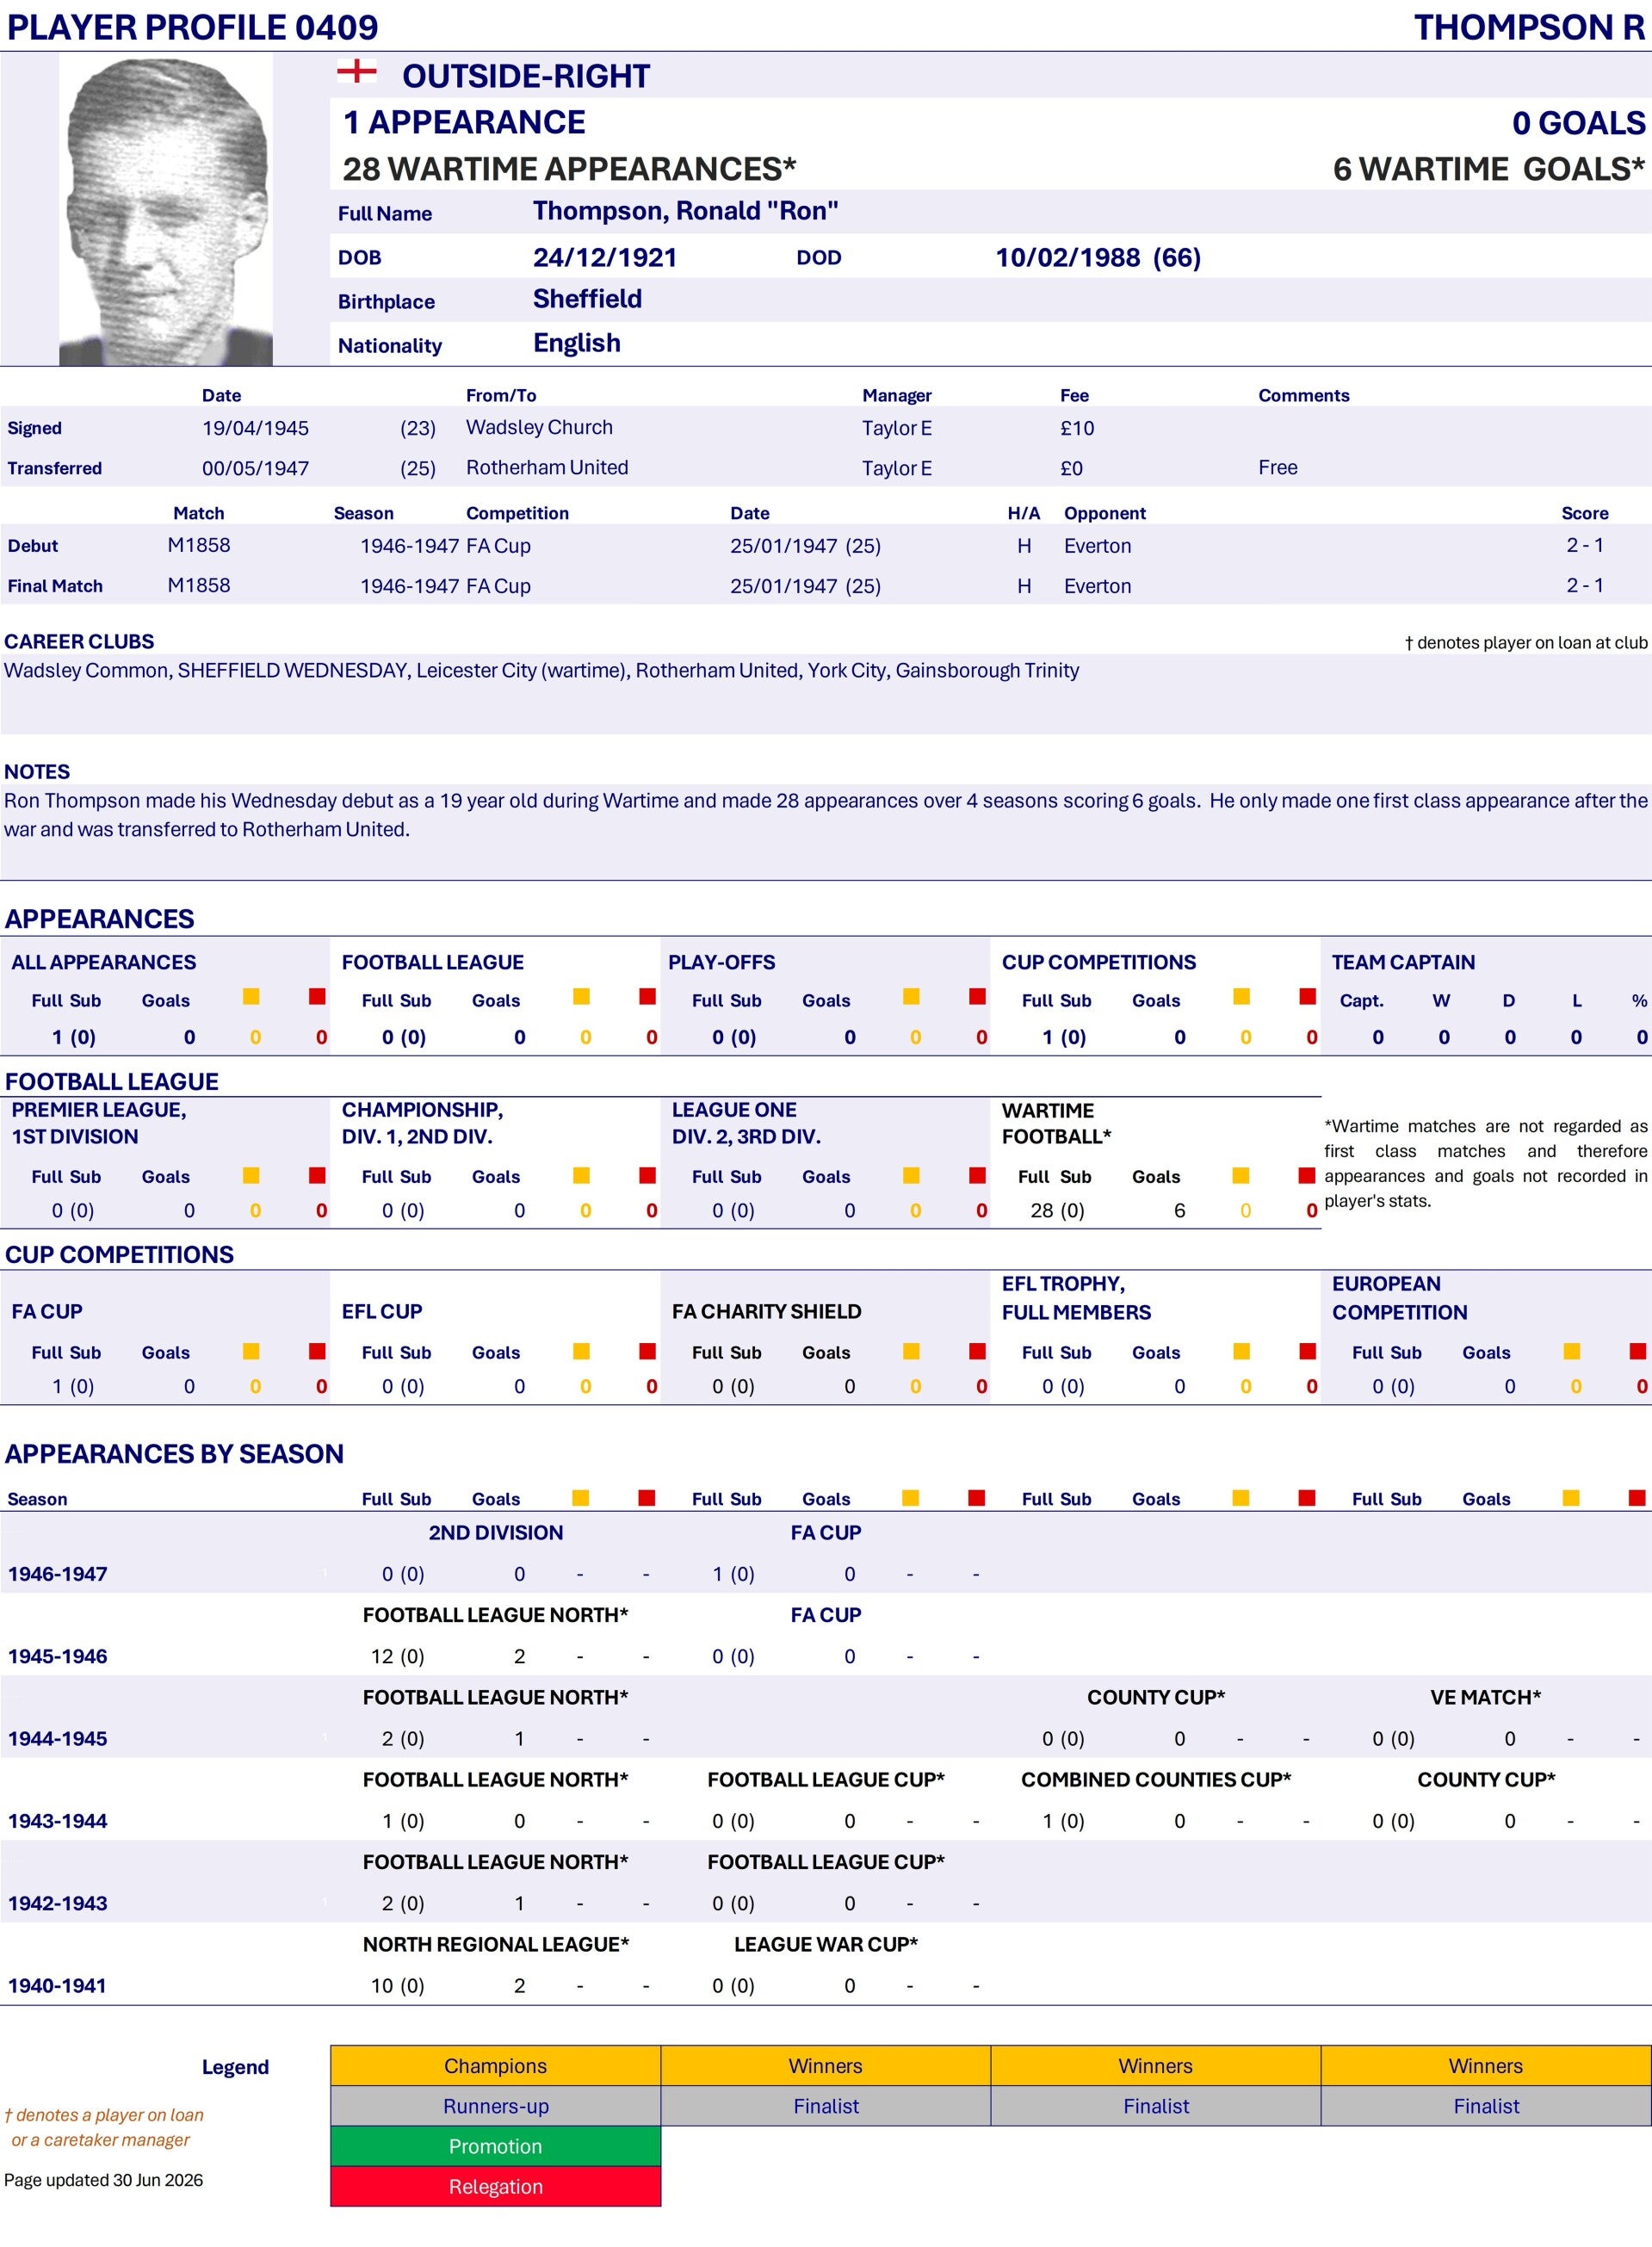
Task: Select the Champions legend swatch
Action: click(x=495, y=2065)
